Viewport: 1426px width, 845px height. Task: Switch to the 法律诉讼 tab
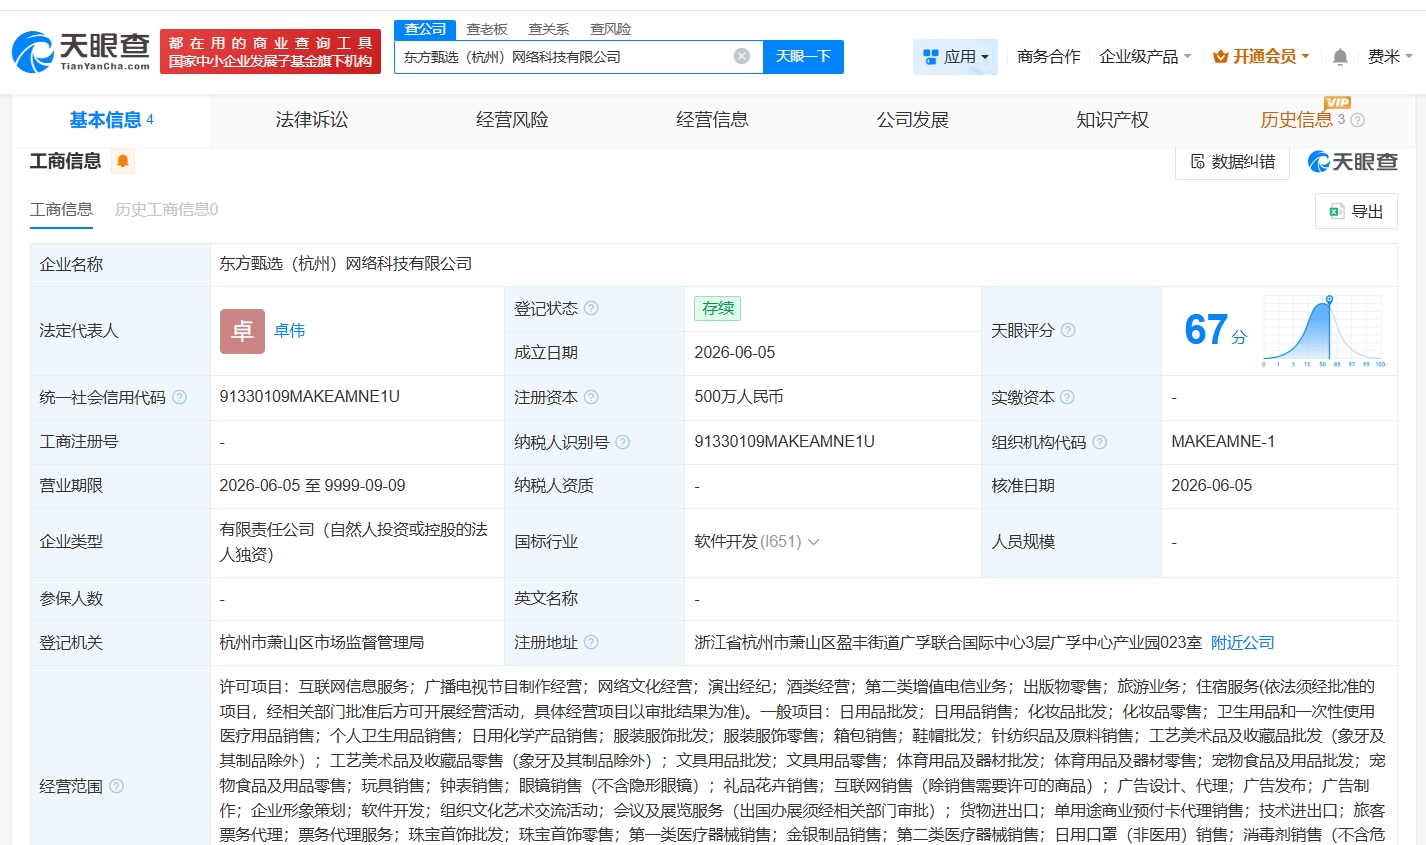[312, 120]
